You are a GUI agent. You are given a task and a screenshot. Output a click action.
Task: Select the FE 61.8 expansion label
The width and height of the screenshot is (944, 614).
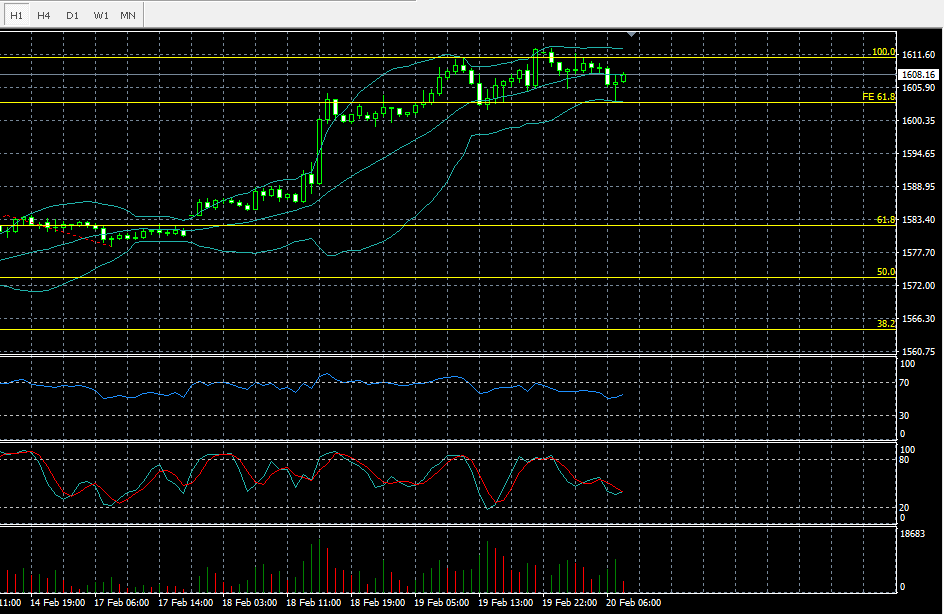tap(878, 96)
